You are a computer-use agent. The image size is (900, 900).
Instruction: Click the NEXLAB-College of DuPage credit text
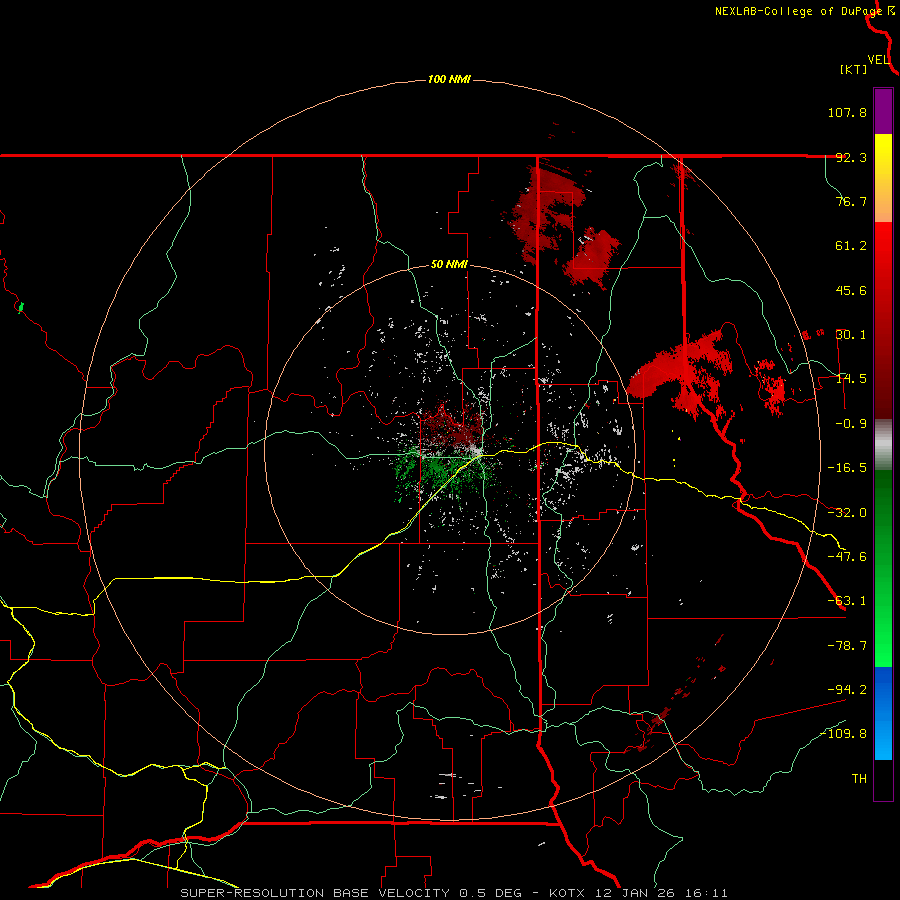click(x=804, y=11)
